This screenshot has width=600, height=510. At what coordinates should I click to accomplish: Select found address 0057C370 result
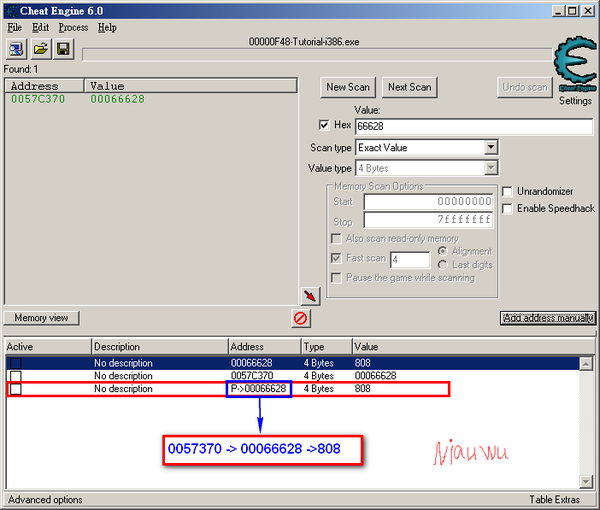[x=38, y=99]
